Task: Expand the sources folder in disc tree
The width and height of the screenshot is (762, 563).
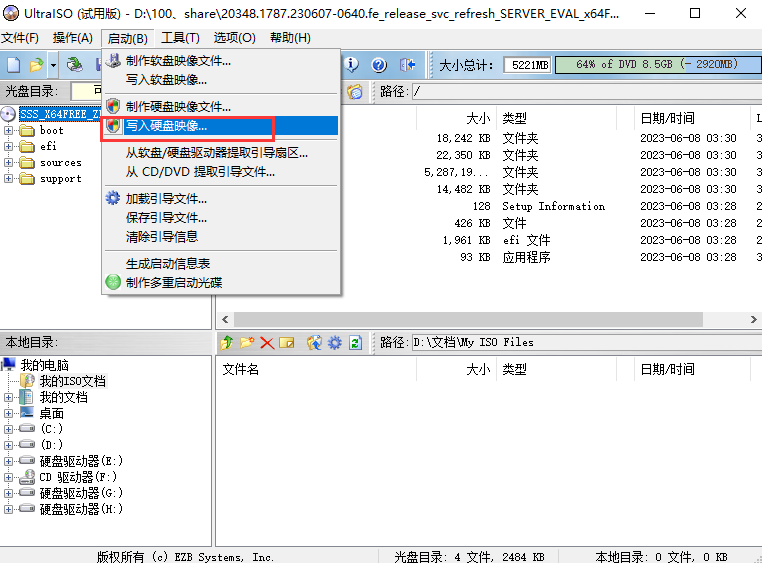Action: click(x=9, y=162)
